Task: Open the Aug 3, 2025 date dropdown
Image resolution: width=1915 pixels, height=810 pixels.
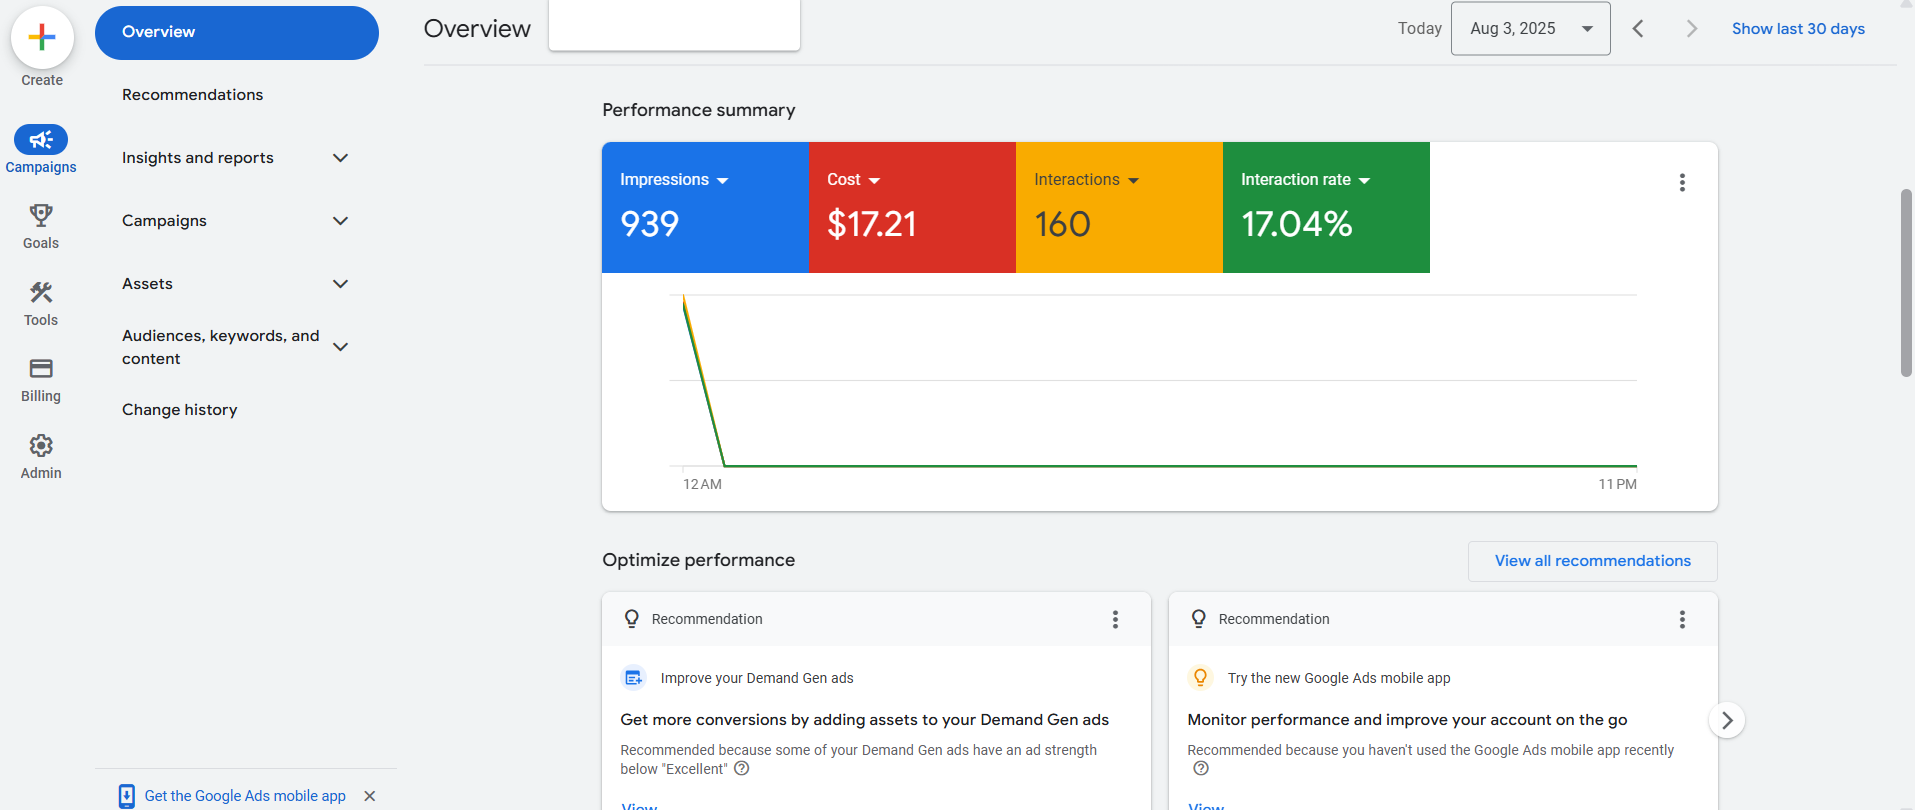Action: coord(1531,29)
